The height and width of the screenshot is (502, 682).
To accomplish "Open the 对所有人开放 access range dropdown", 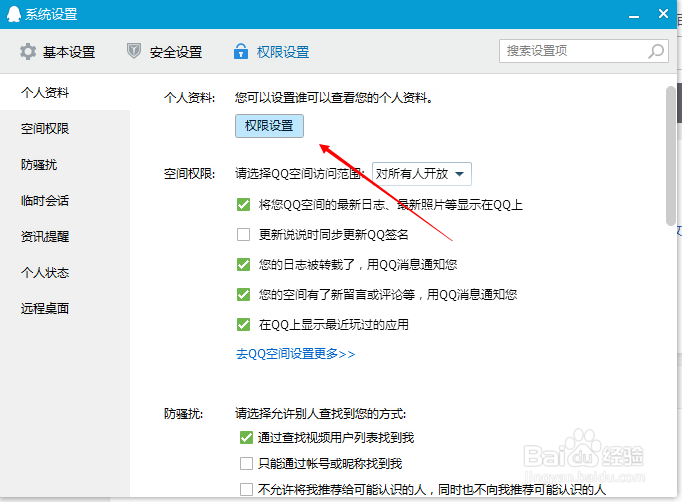I will [421, 174].
